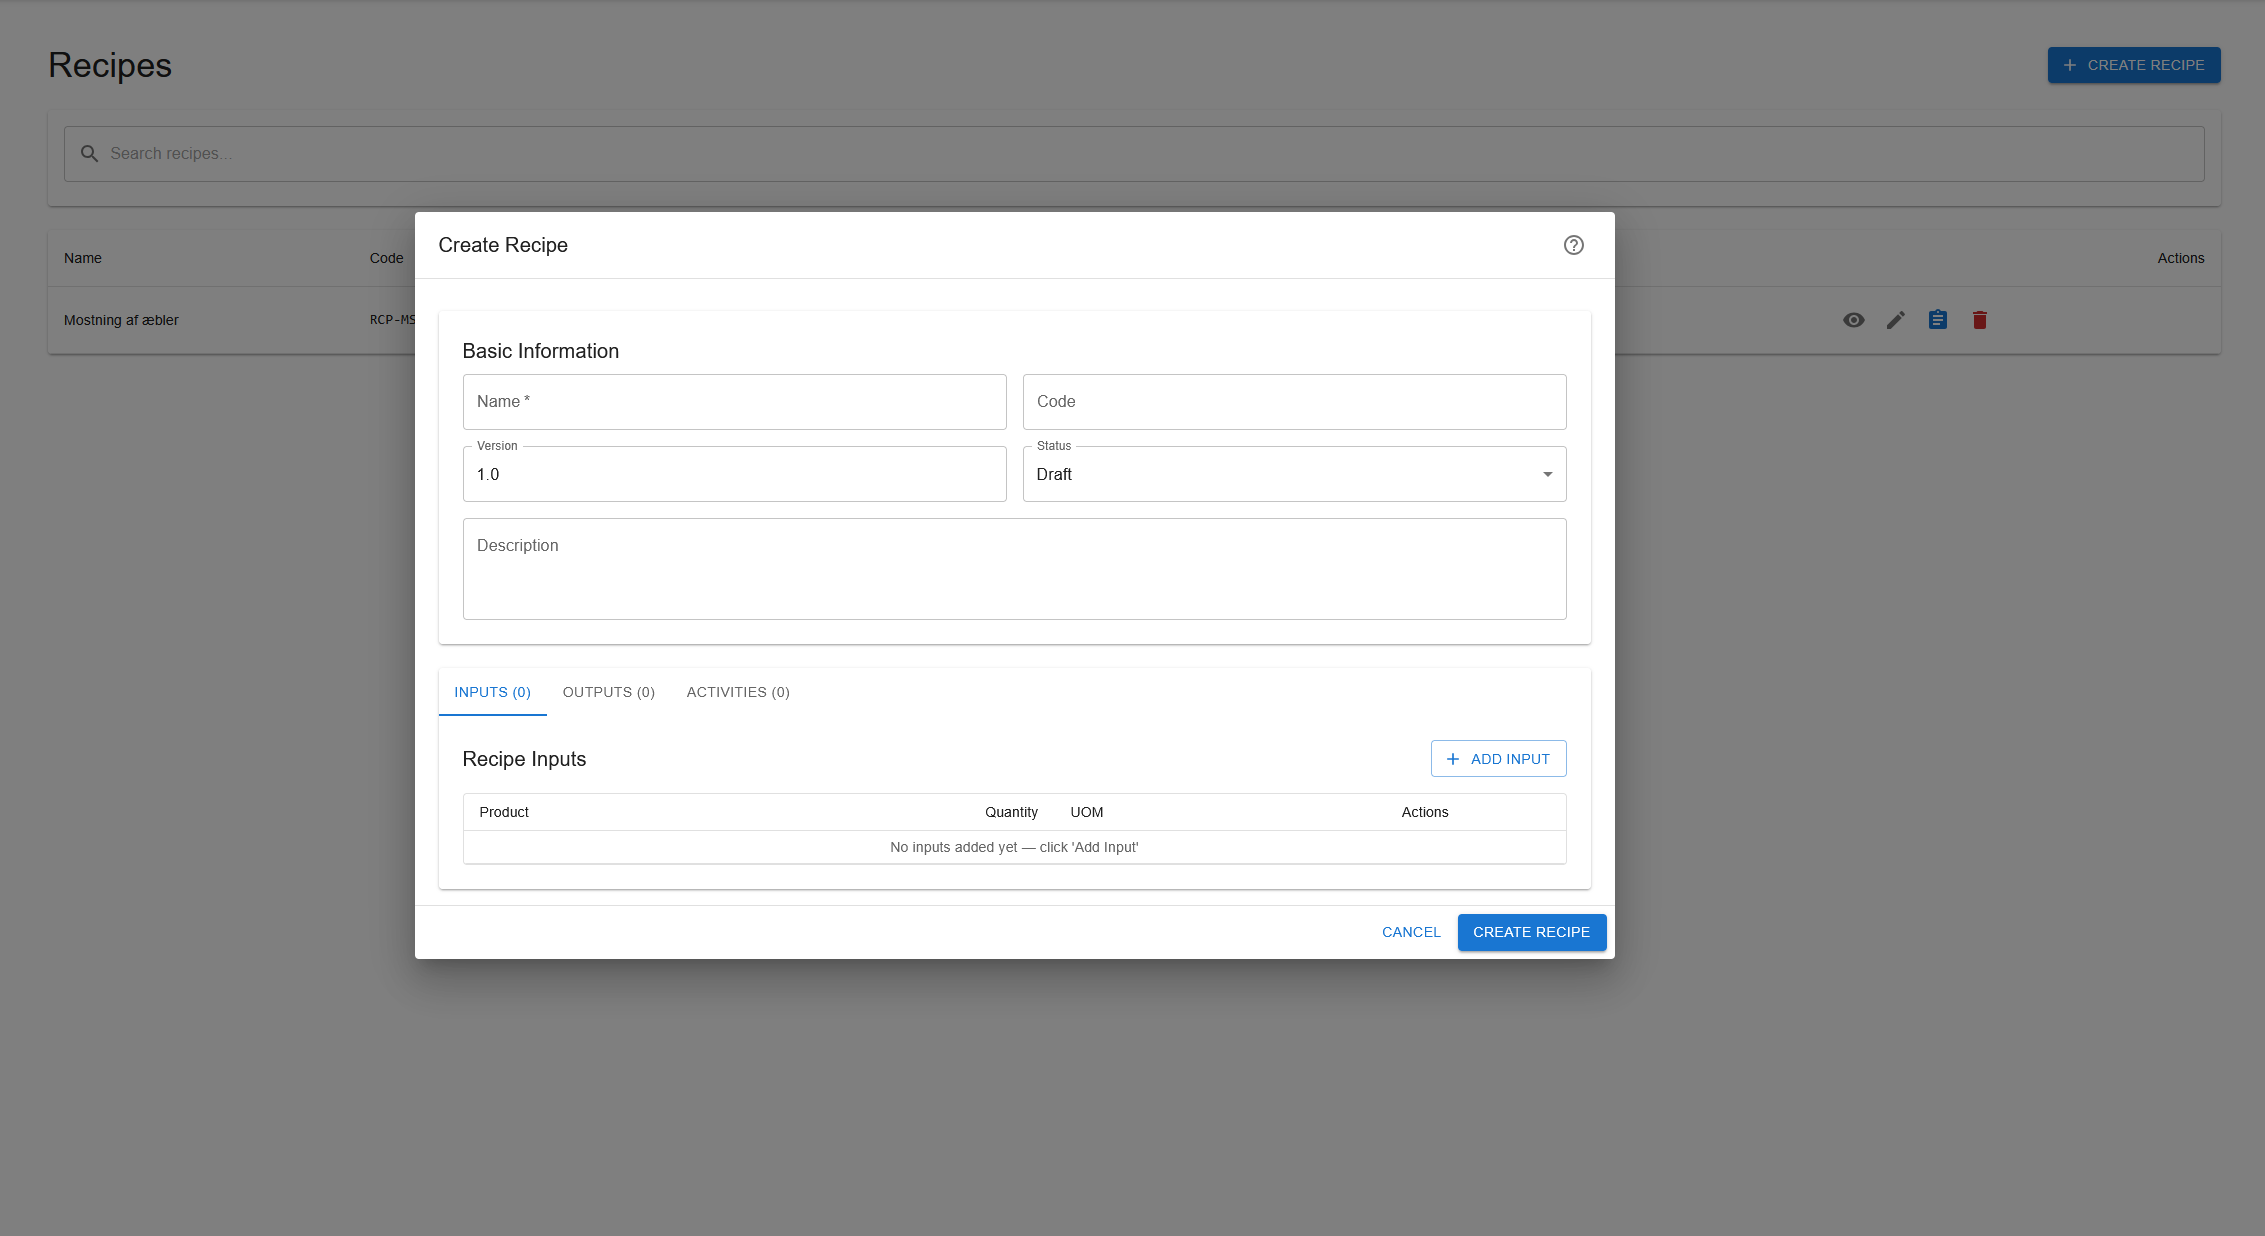
Task: Switch to the Outputs tab
Action: tap(608, 691)
